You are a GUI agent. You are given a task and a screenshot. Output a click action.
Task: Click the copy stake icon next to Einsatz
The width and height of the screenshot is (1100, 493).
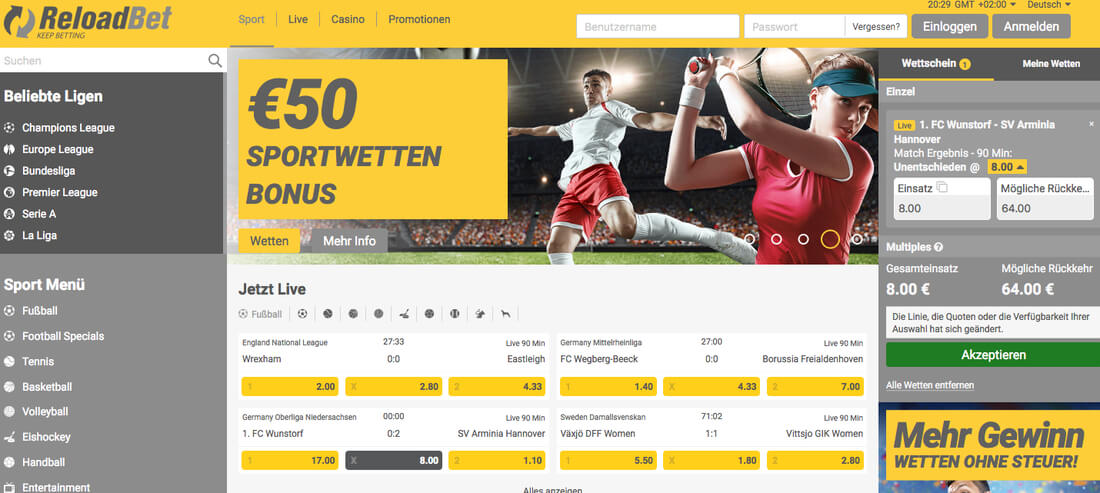pyautogui.click(x=942, y=187)
